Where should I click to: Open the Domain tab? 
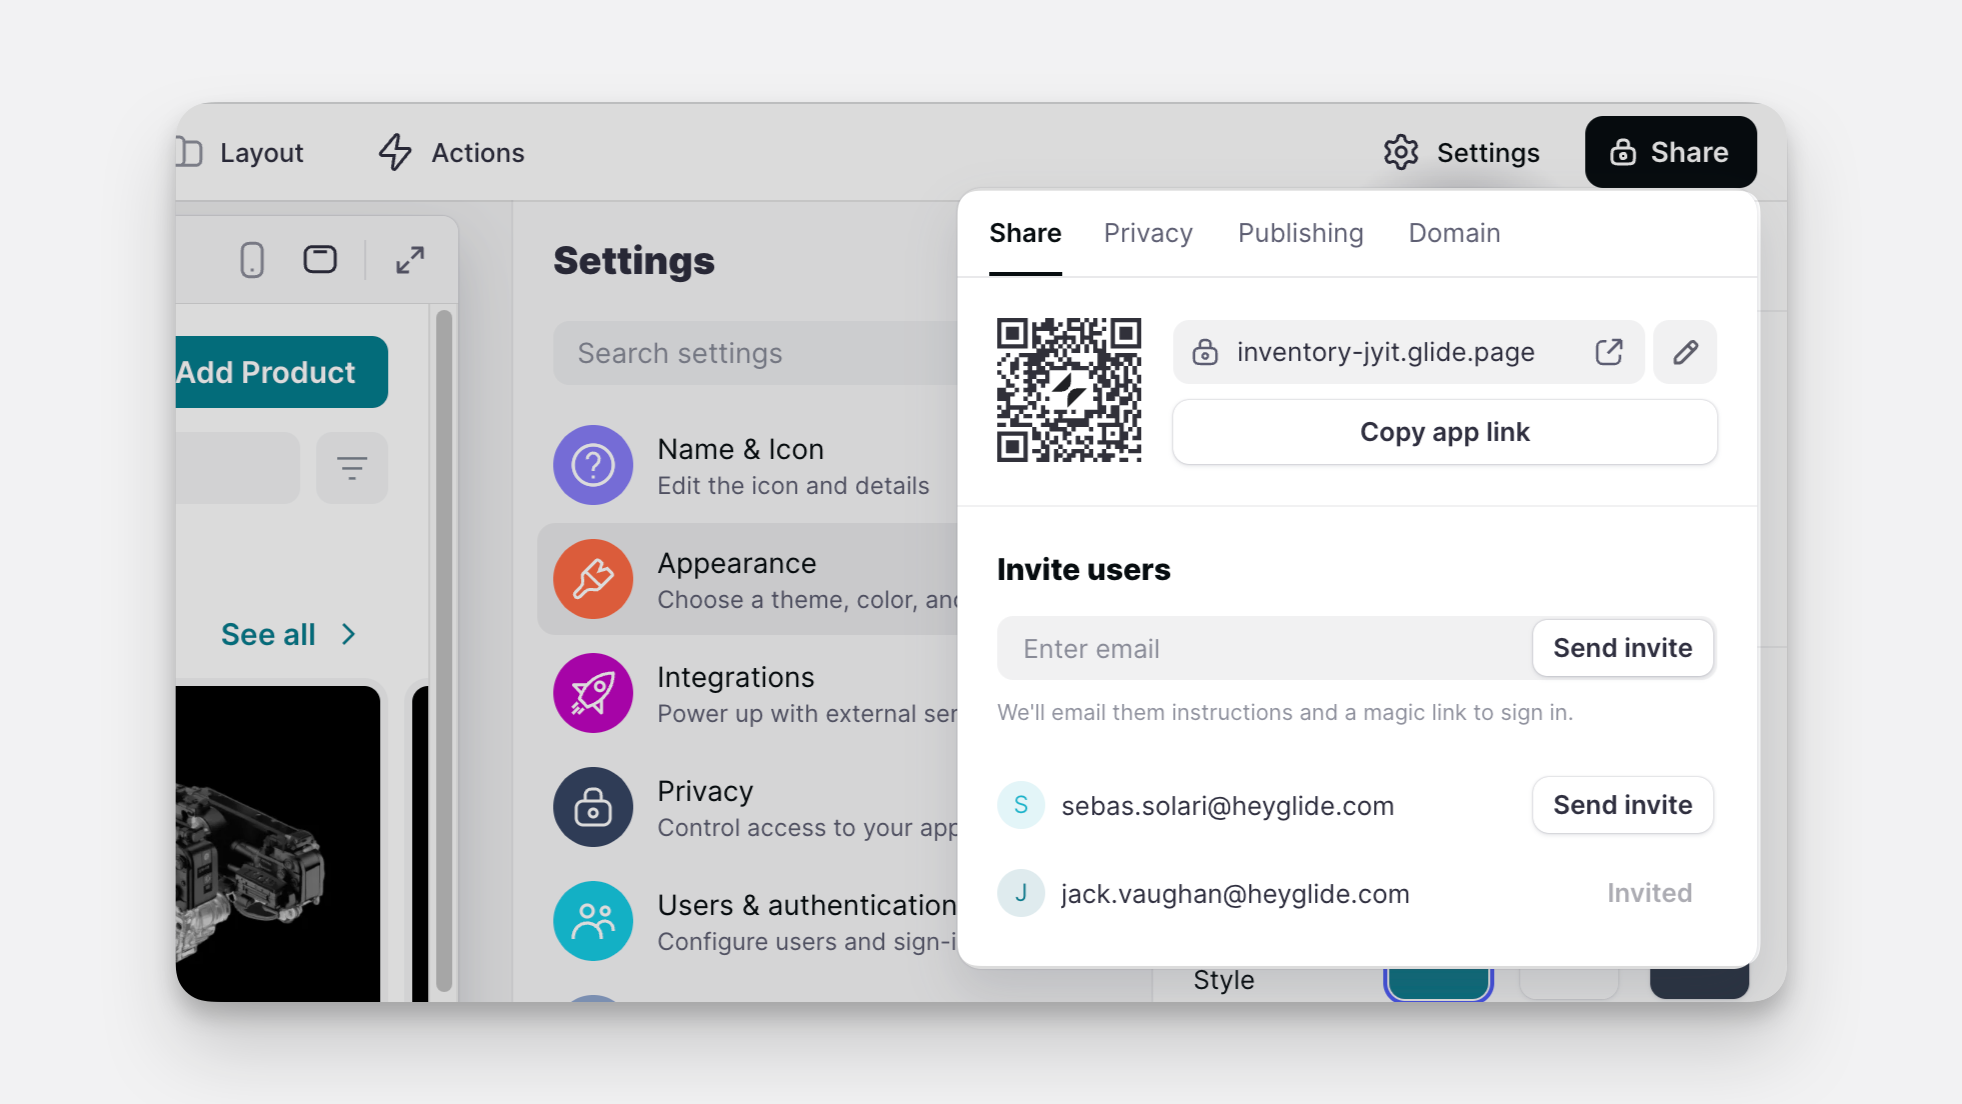click(1454, 233)
